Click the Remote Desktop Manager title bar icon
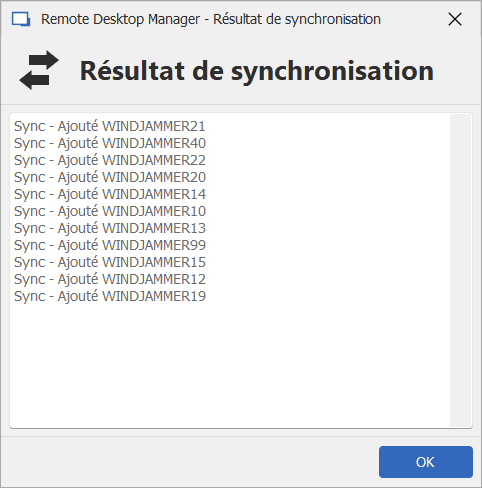482x488 pixels. coord(21,19)
